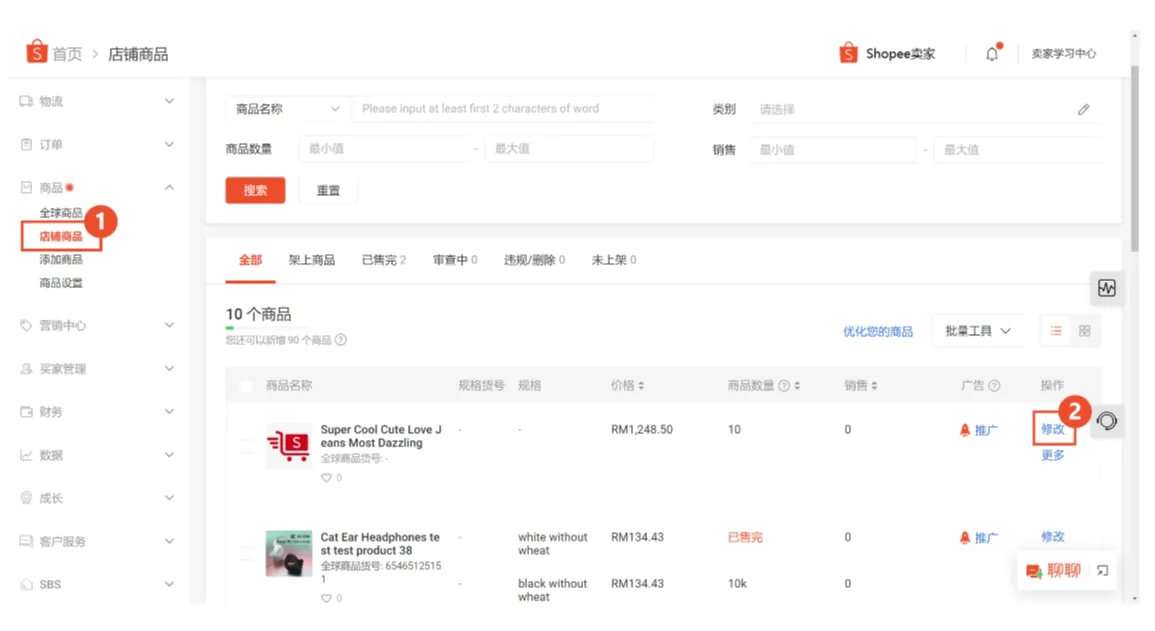The width and height of the screenshot is (1155, 631).
Task: Click the orange 搜索 search button
Action: (255, 189)
